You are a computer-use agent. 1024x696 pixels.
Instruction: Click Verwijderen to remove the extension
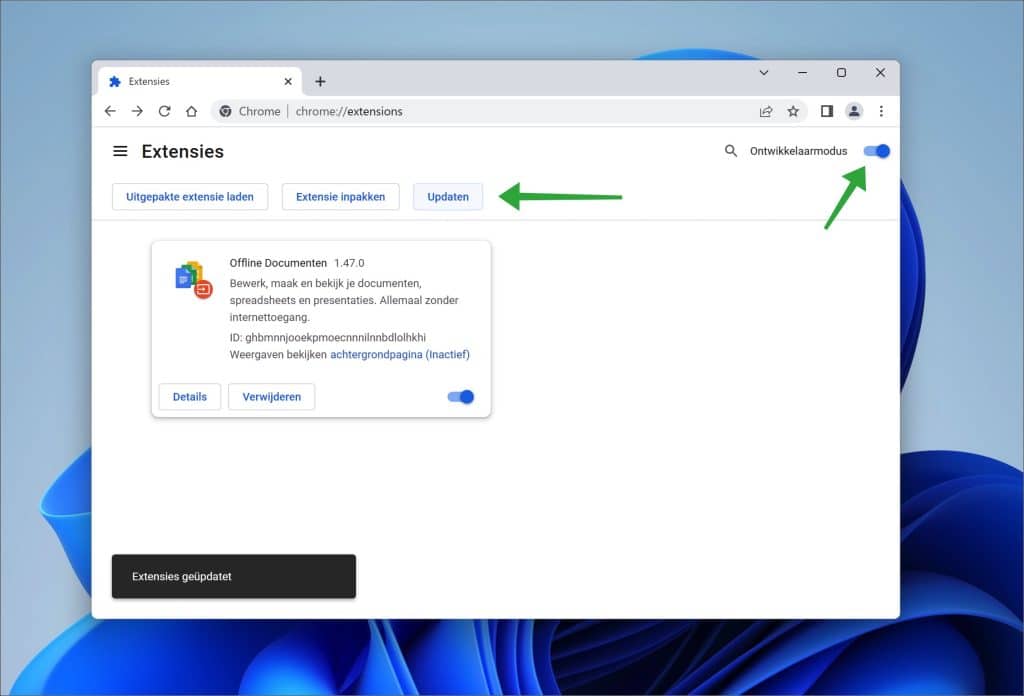pos(274,396)
